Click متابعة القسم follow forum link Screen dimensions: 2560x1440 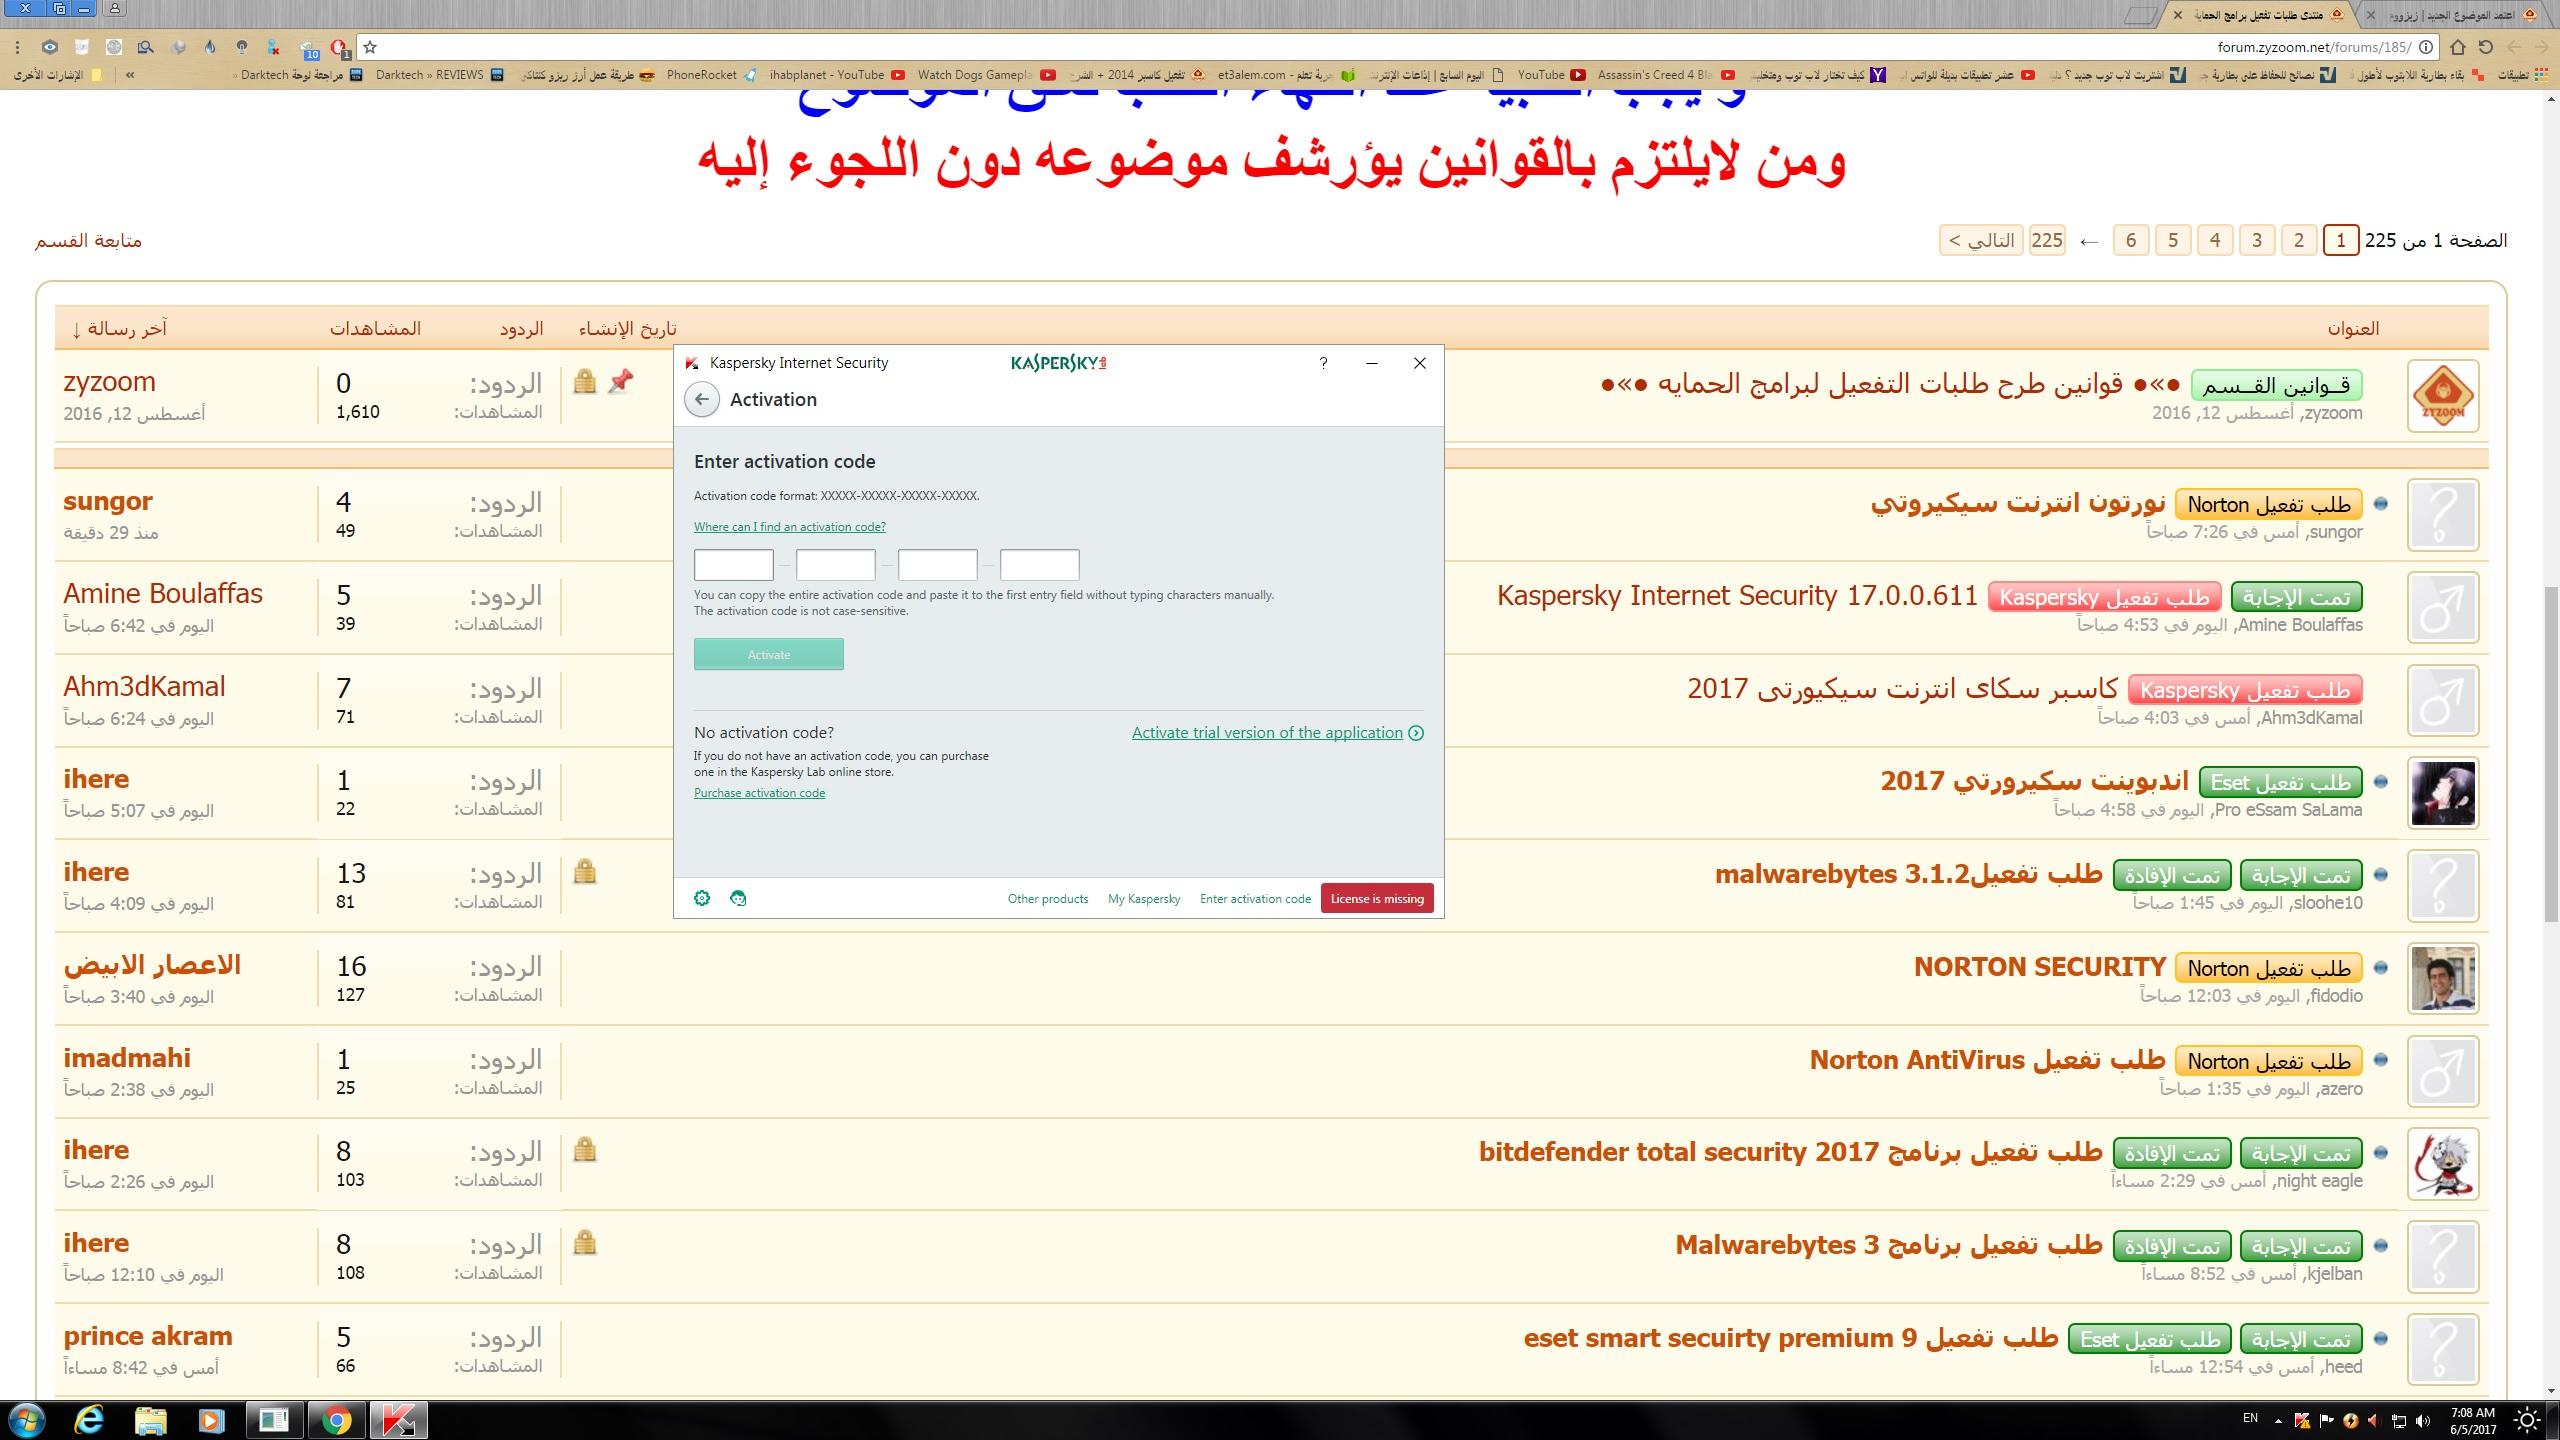tap(89, 241)
